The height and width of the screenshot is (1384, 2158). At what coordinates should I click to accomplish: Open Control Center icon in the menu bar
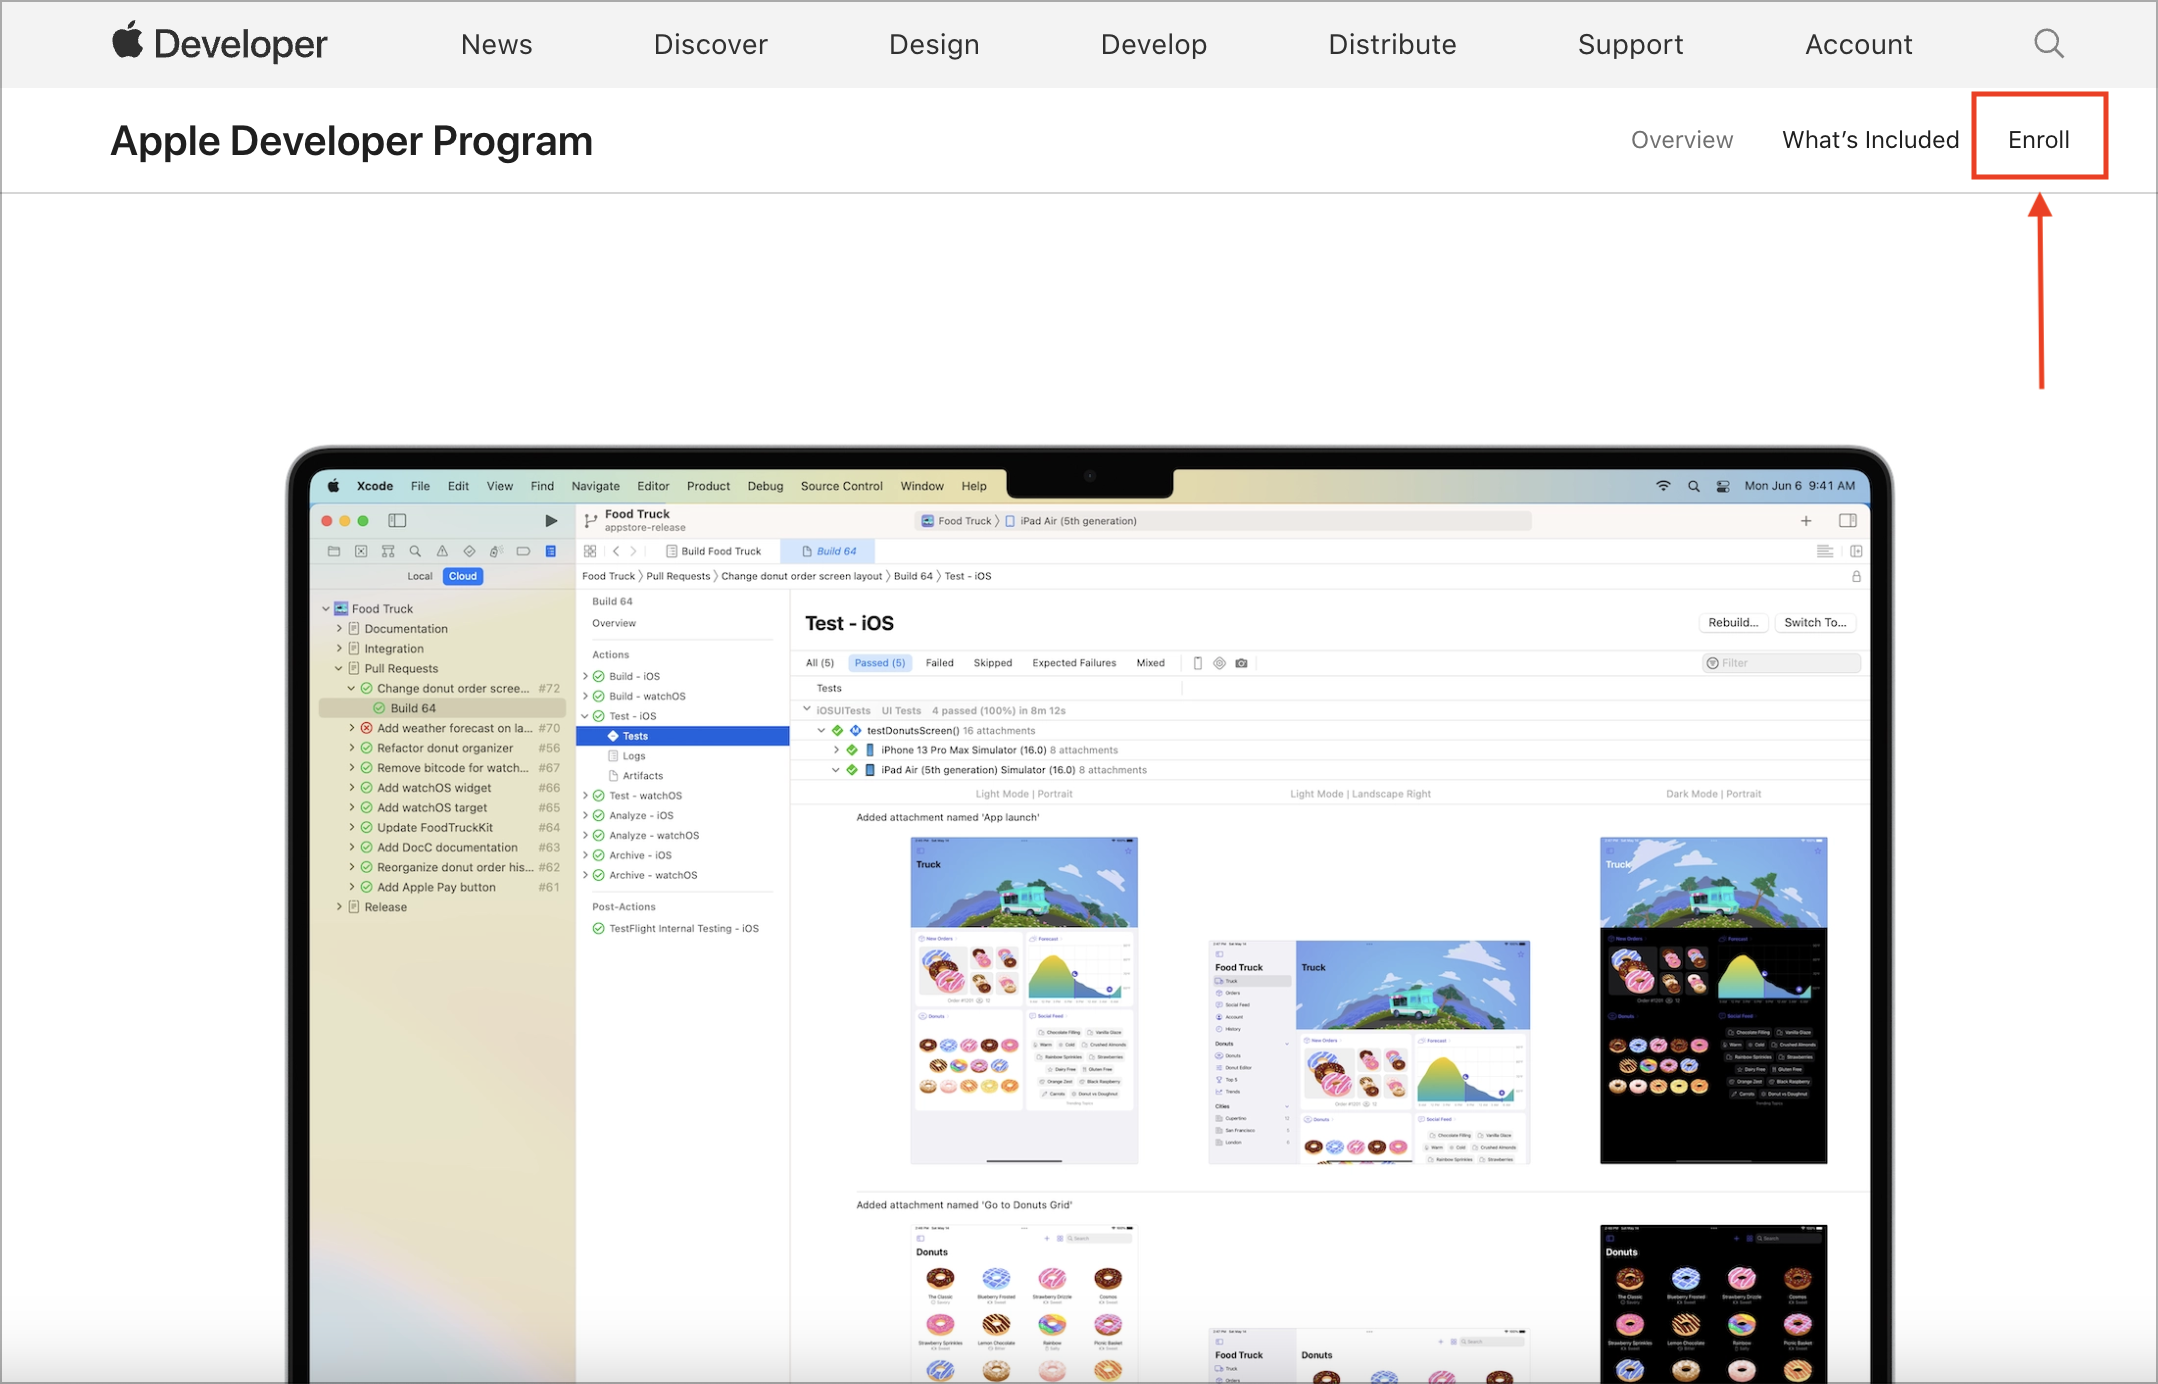click(1723, 486)
